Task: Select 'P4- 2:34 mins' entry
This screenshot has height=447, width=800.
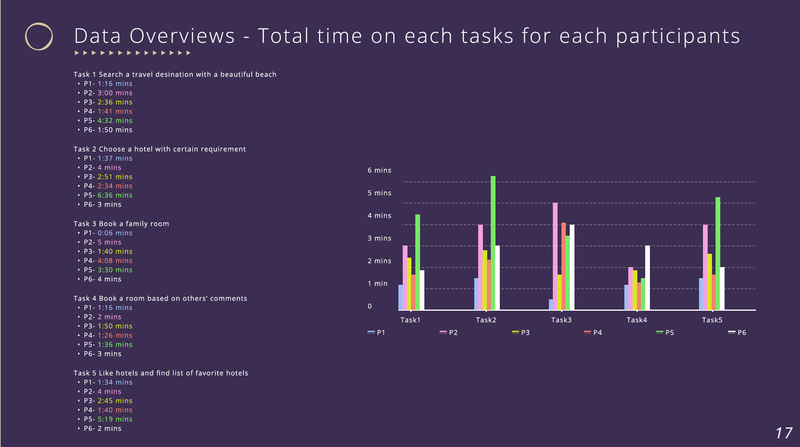Action: tap(108, 186)
